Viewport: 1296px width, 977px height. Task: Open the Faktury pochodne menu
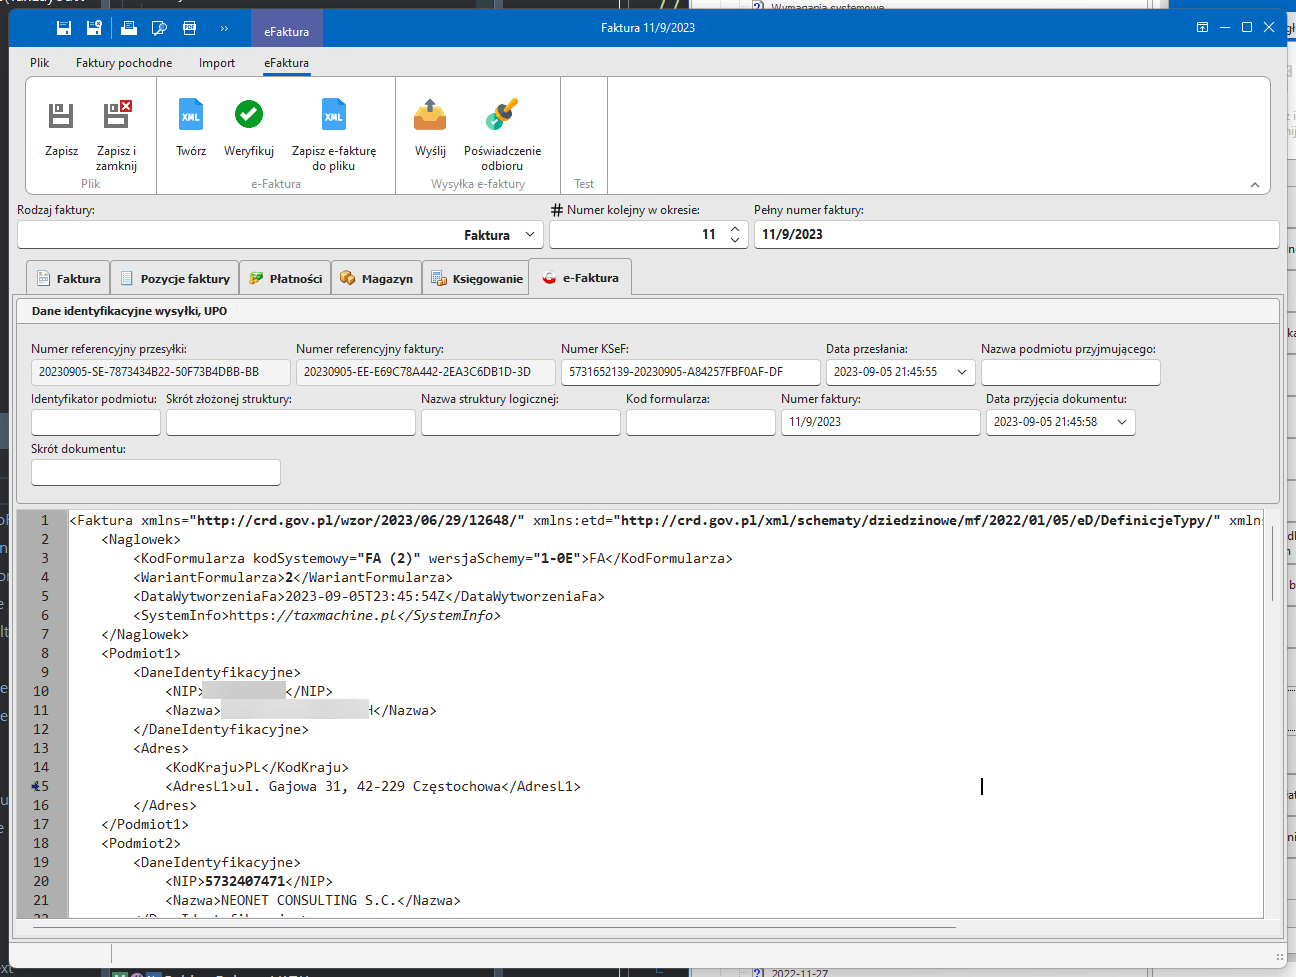pos(124,63)
